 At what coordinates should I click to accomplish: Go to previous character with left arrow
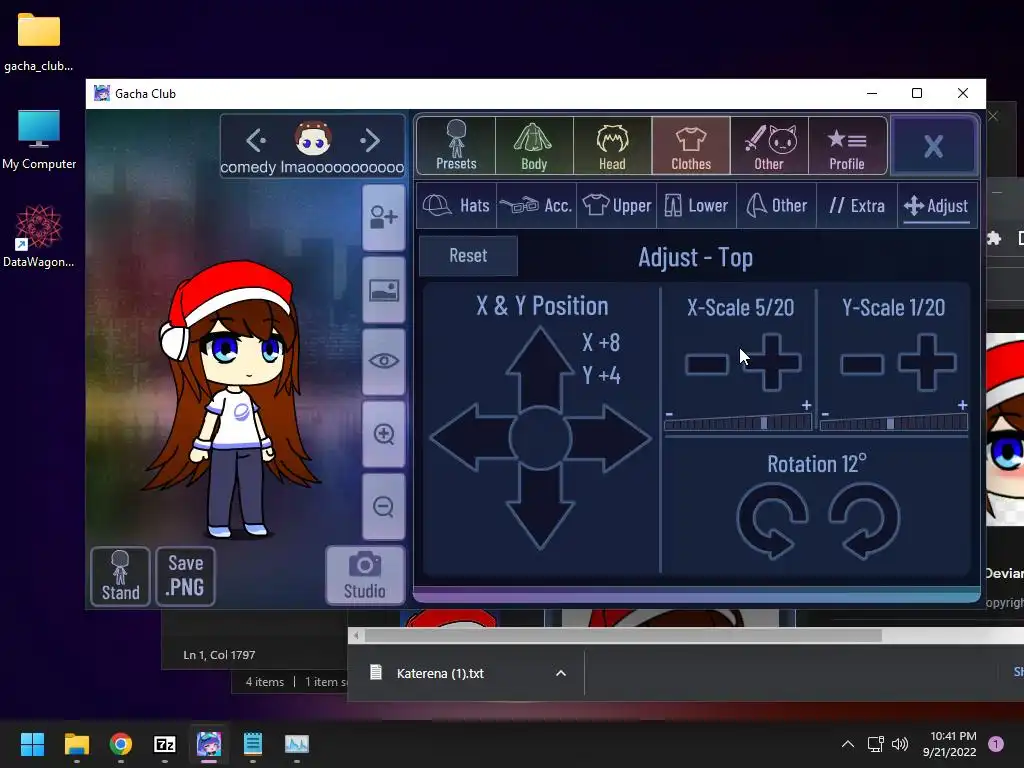(256, 140)
